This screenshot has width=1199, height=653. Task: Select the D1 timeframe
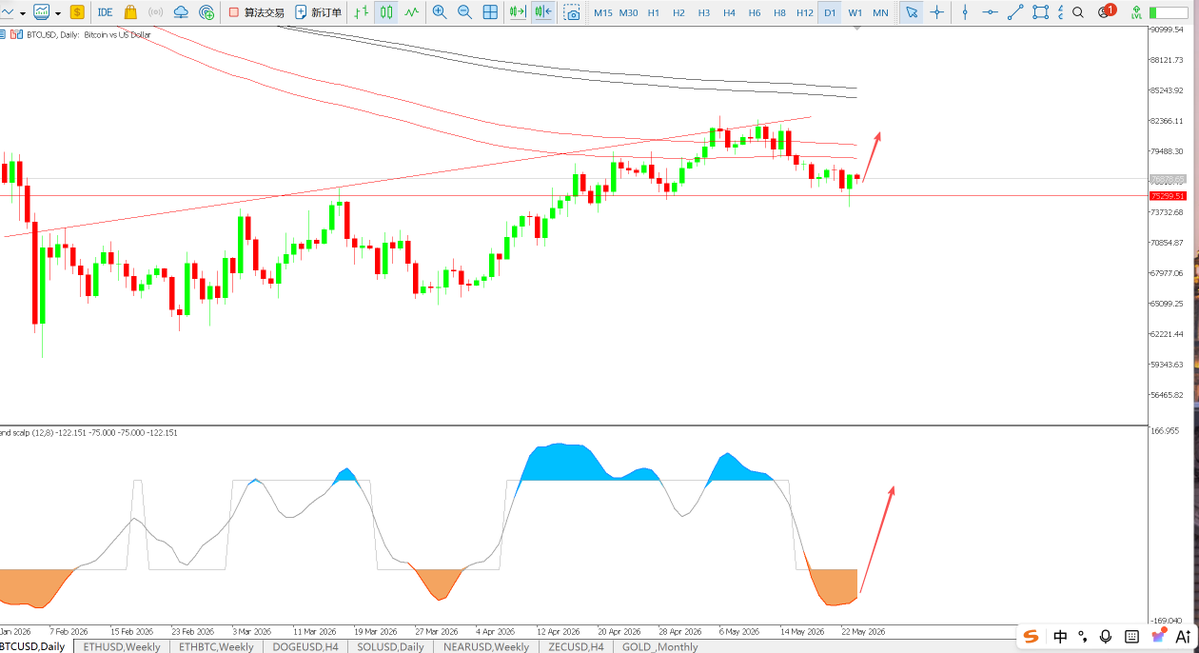pyautogui.click(x=830, y=13)
